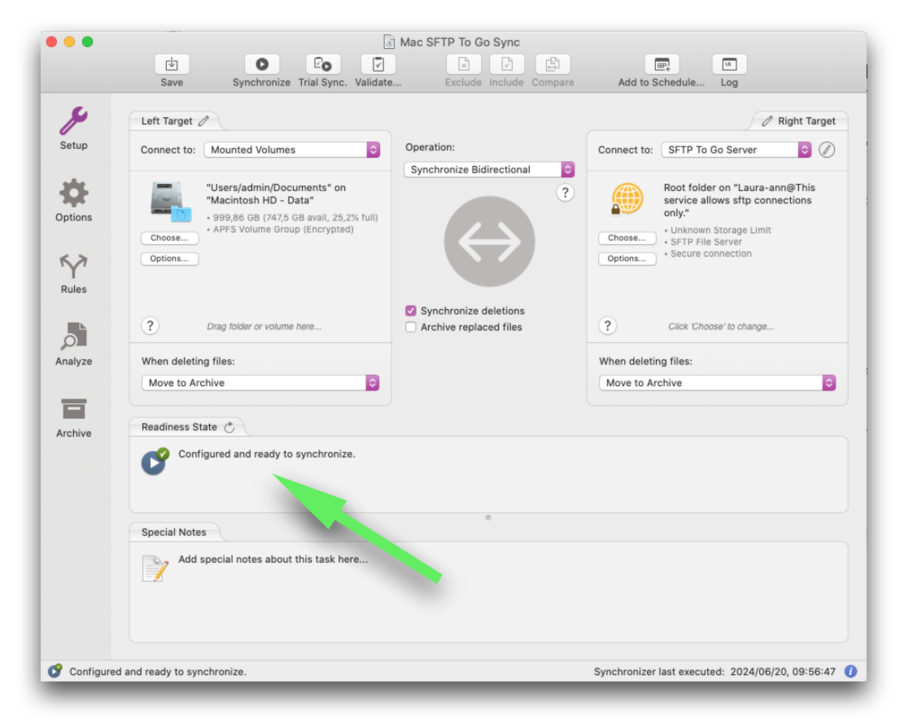Open right Connect to SFTP To Go Server dropdown
Image resolution: width=900 pixels, height=727 pixels.
pos(736,150)
